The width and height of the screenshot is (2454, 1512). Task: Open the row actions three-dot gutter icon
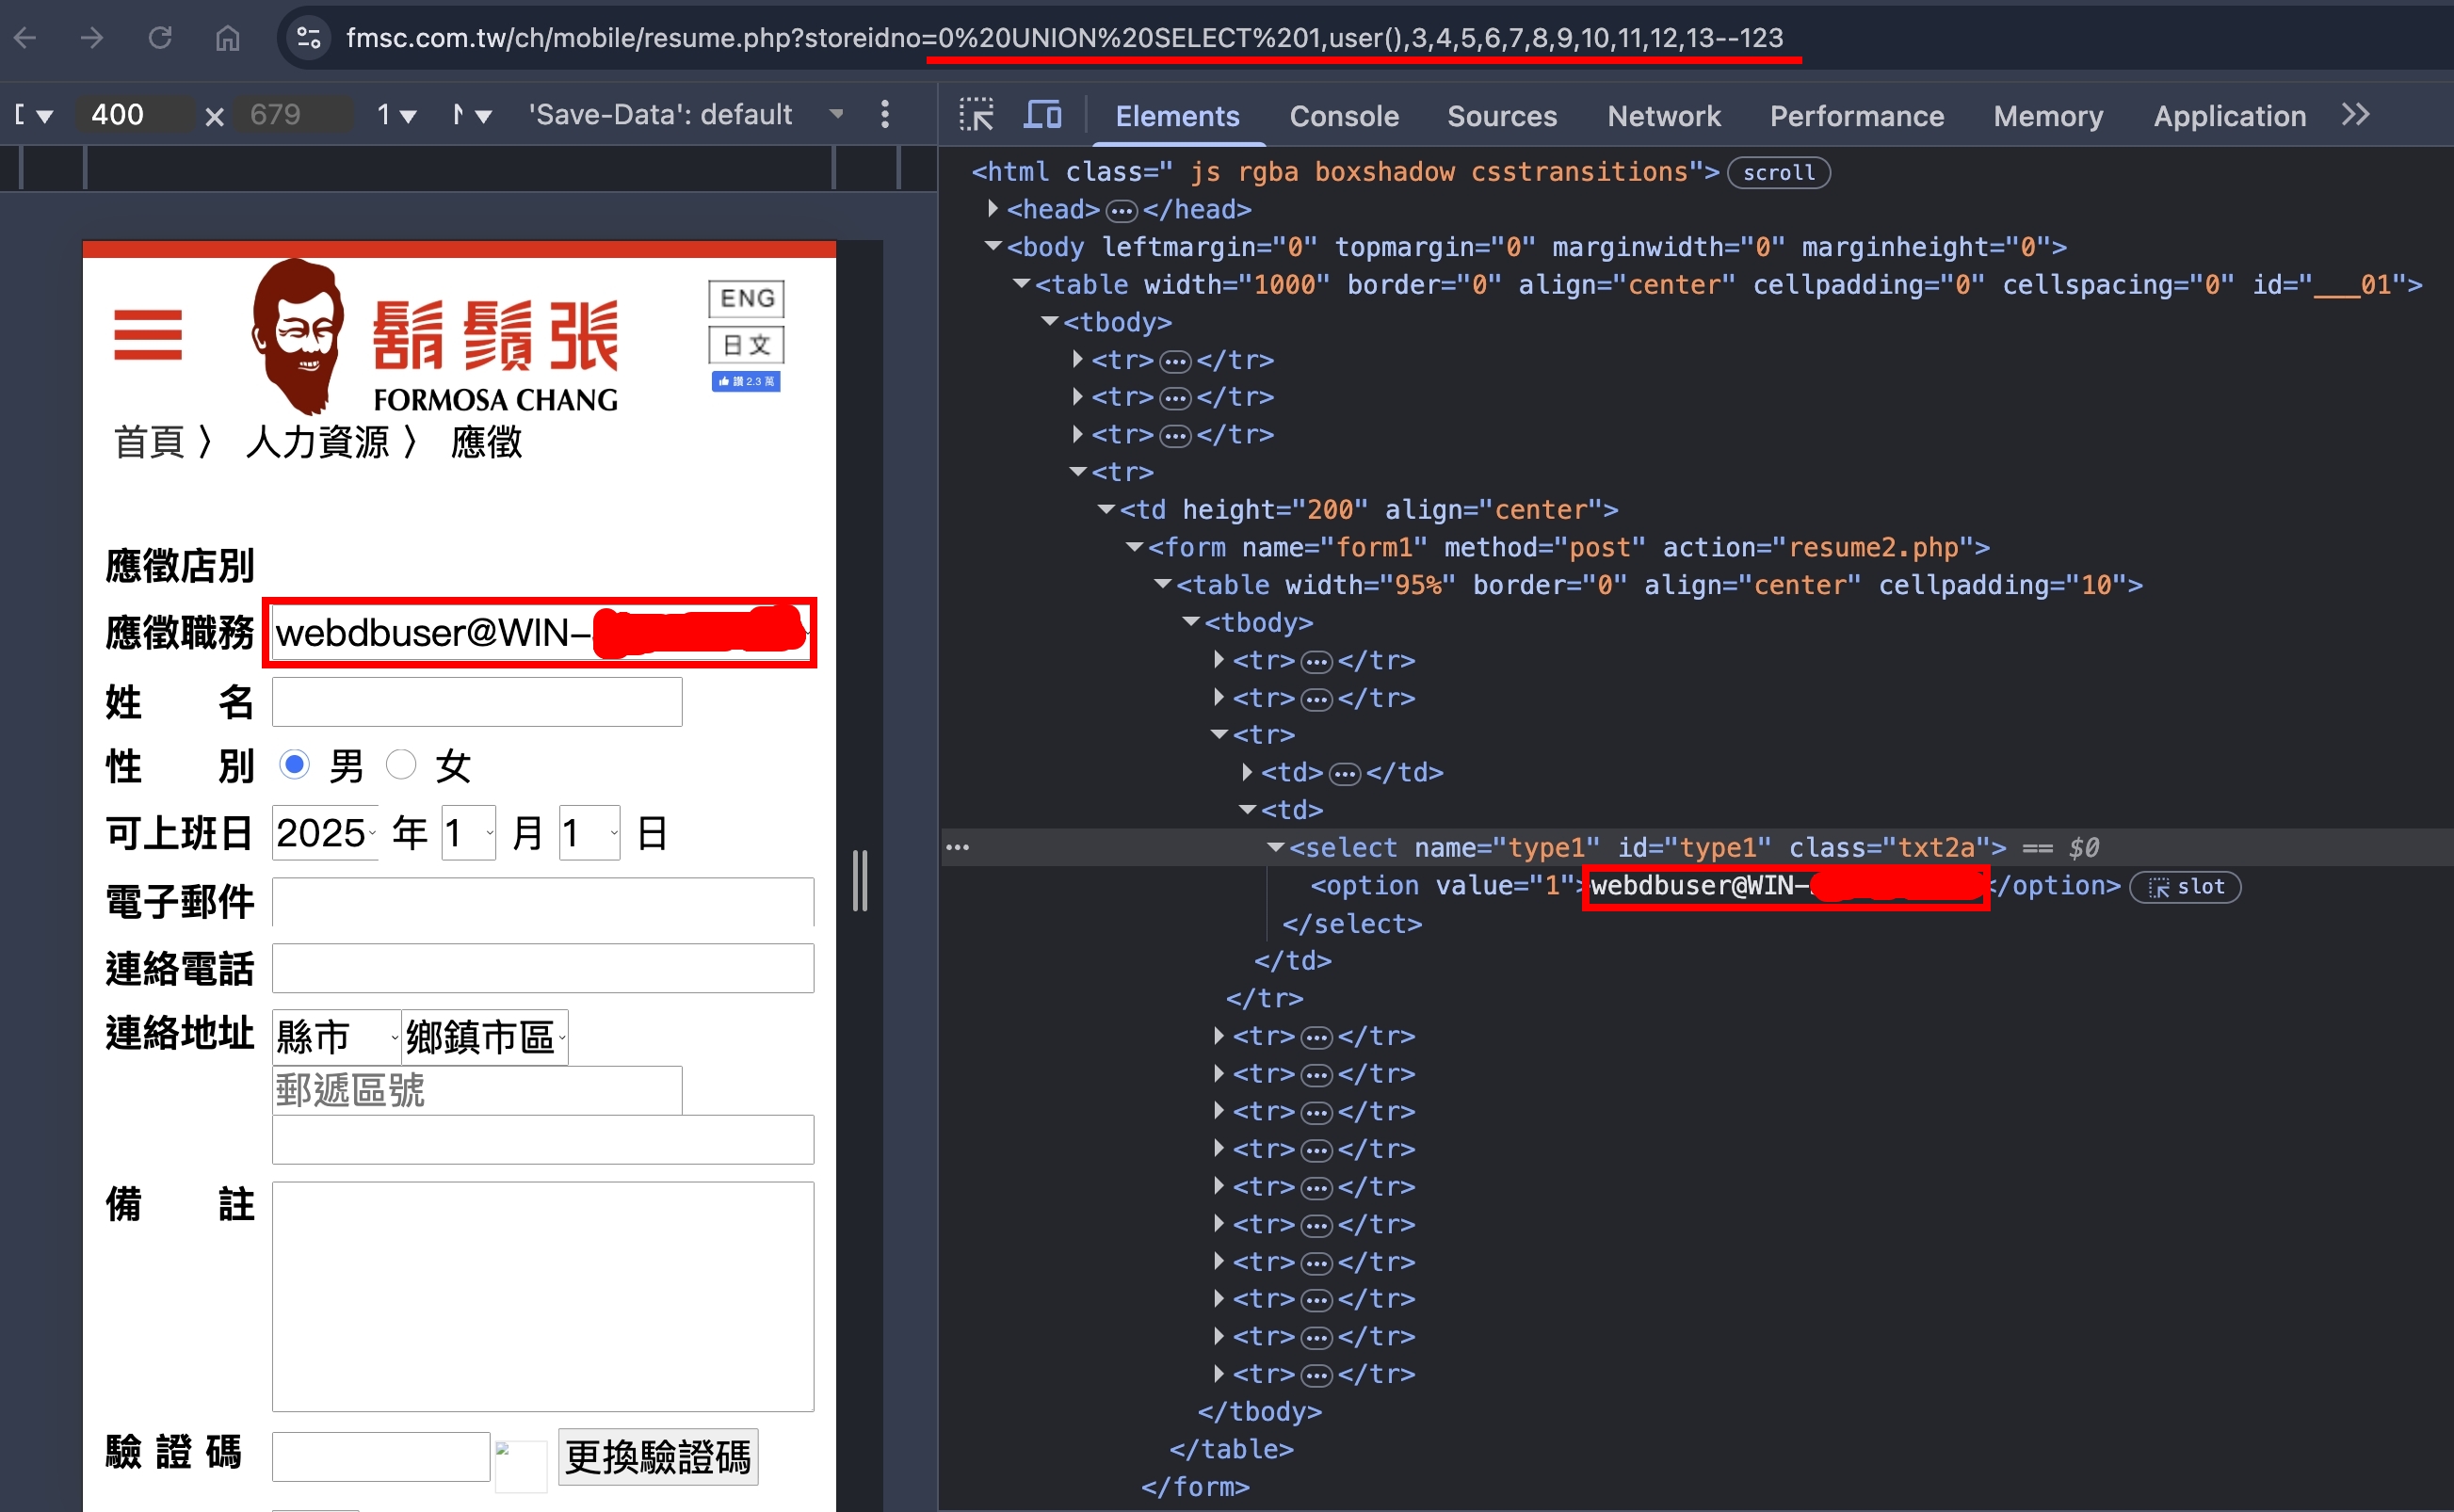pos(957,848)
